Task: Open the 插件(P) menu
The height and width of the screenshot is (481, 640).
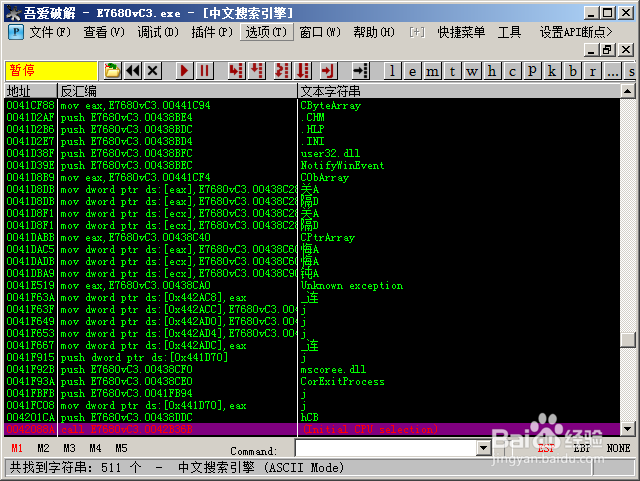Action: [212, 32]
